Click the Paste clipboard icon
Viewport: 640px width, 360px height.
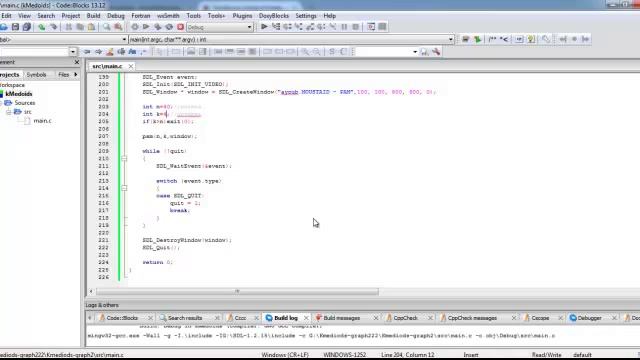(x=91, y=27)
